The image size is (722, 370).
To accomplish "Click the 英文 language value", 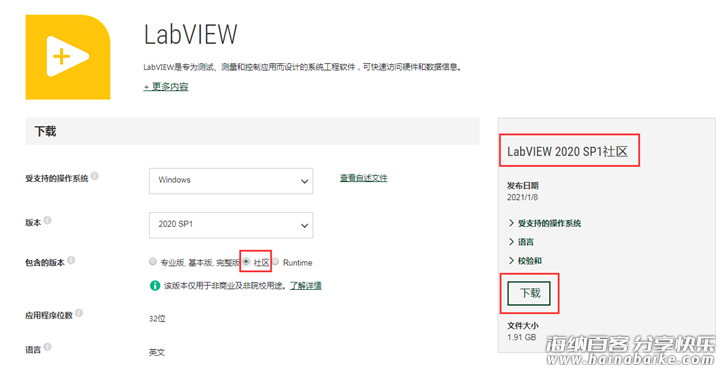I will coord(157,353).
